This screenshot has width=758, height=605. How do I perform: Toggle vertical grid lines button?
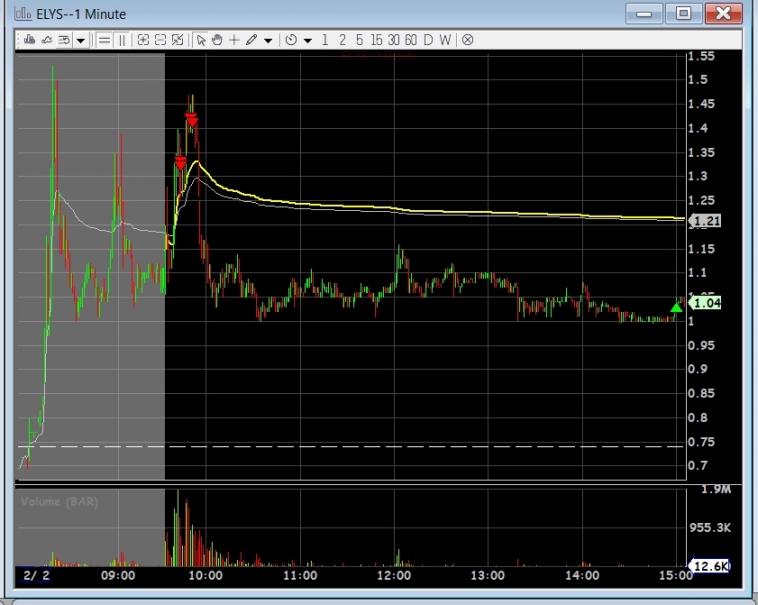click(x=122, y=40)
